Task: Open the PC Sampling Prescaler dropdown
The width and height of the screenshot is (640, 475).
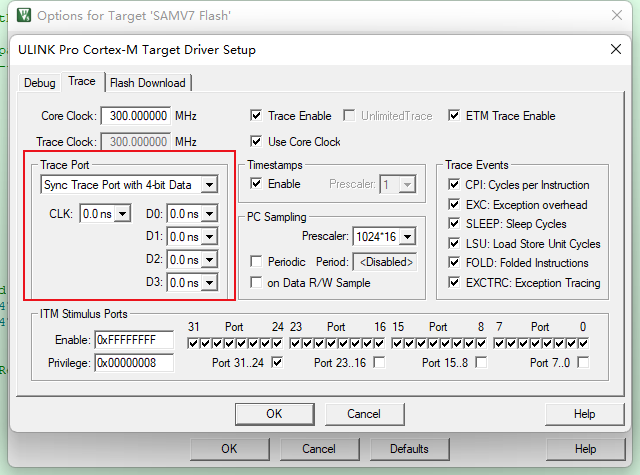Action: coord(407,237)
